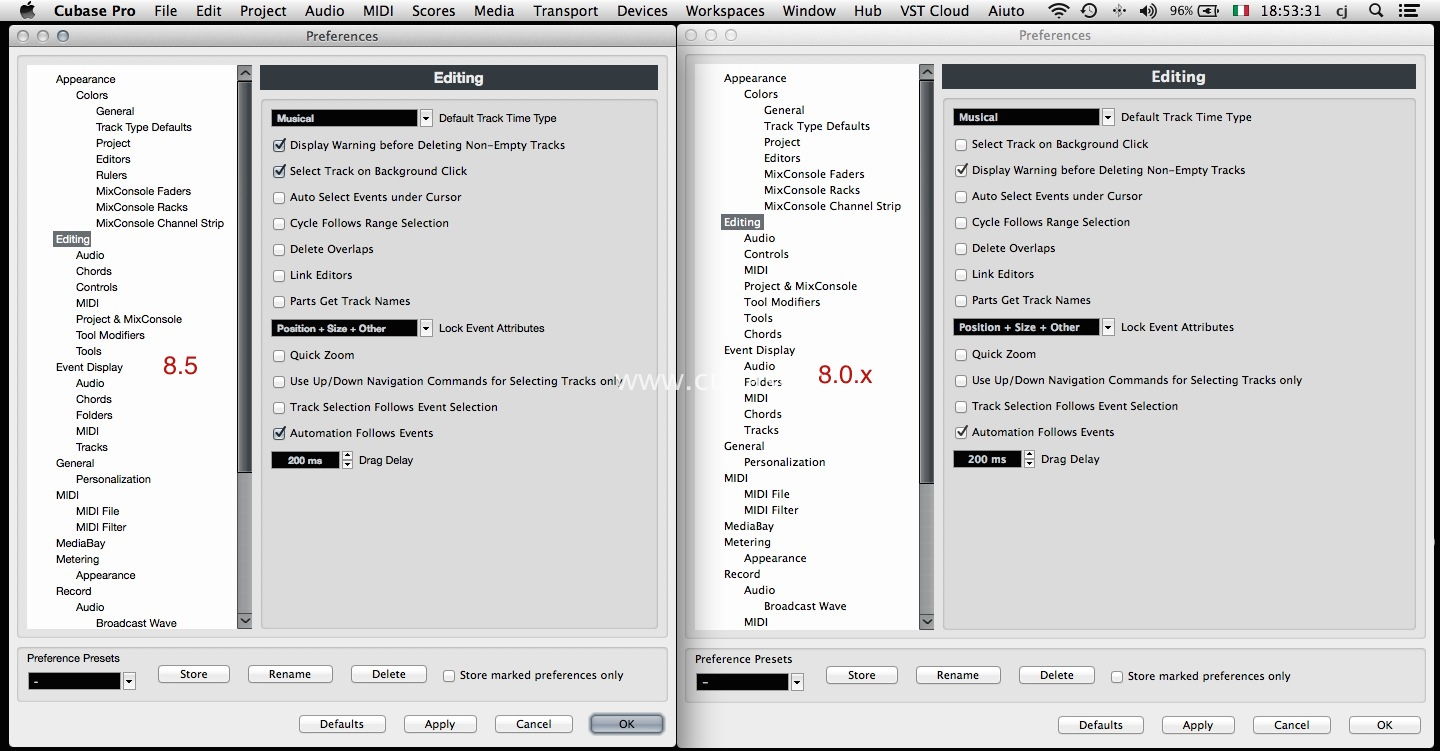This screenshot has width=1440, height=751.
Task: Open Lock Event Attributes dropdown in right window
Action: tap(1108, 327)
